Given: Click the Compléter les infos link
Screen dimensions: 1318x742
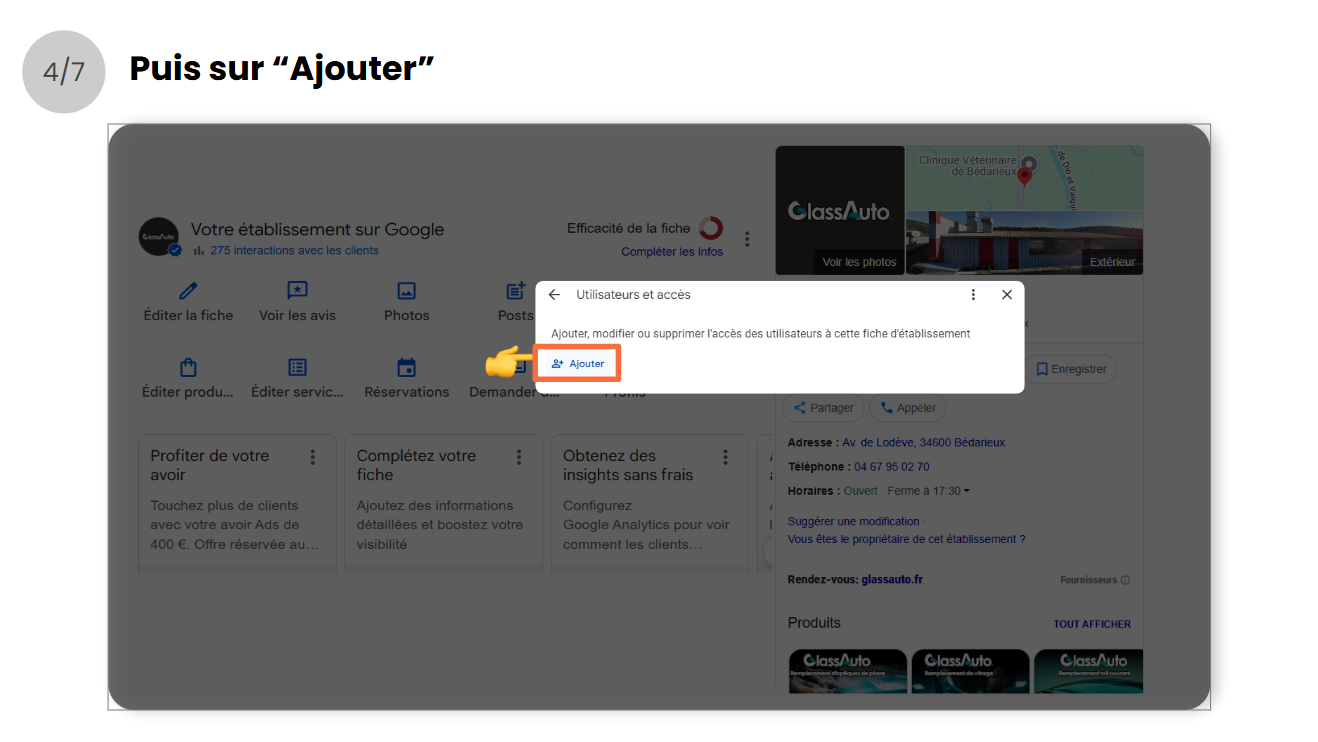Looking at the screenshot, I should coord(672,252).
